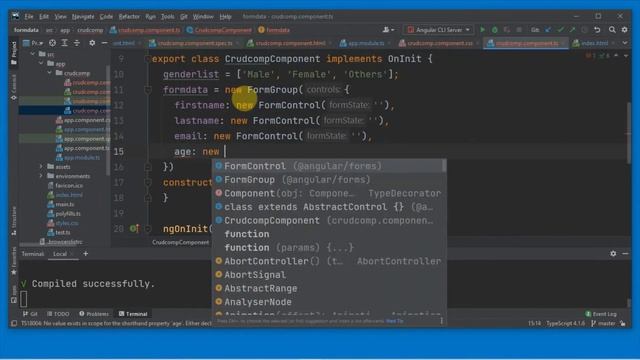
Task: Select the Local terminal session tab
Action: click(x=60, y=254)
